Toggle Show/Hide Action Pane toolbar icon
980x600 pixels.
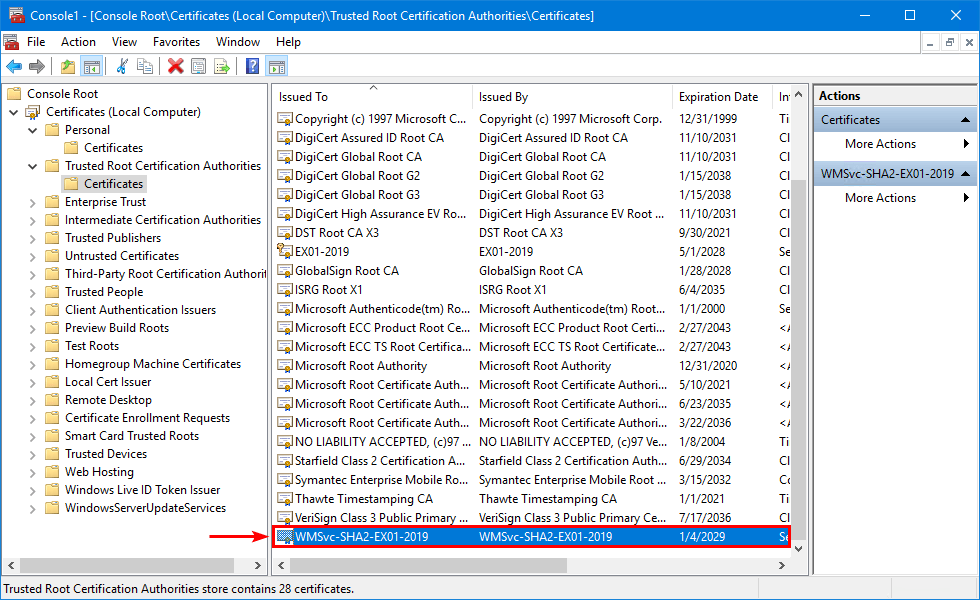point(277,66)
